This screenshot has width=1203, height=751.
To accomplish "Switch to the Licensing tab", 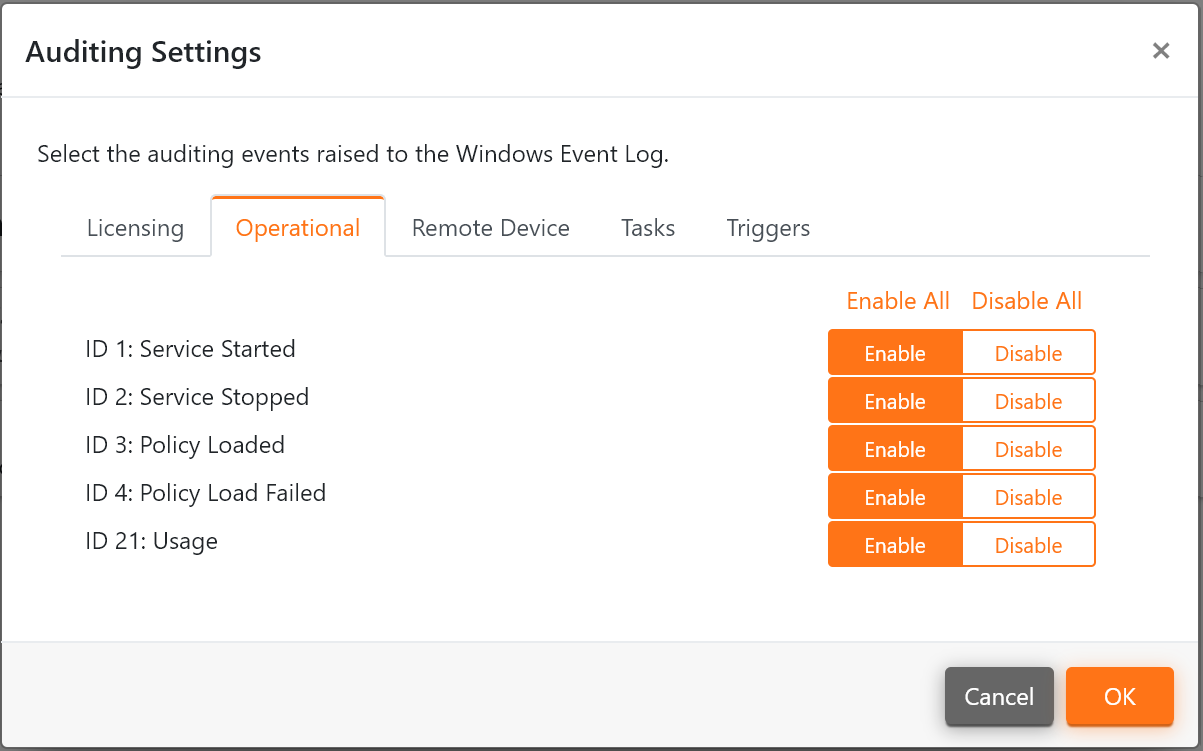I will (135, 228).
